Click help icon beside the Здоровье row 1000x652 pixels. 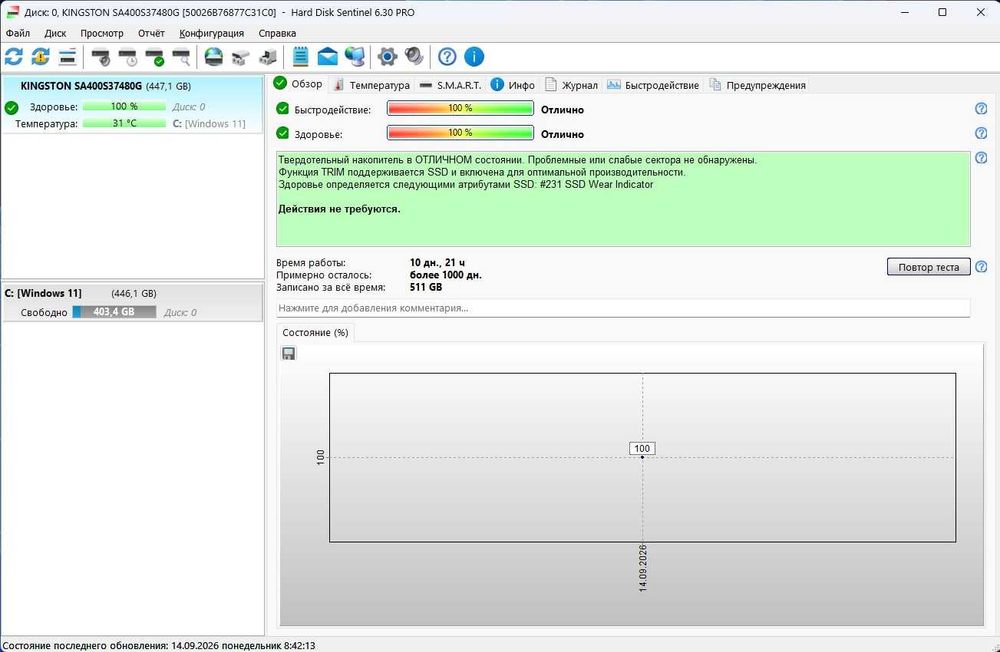coord(981,133)
